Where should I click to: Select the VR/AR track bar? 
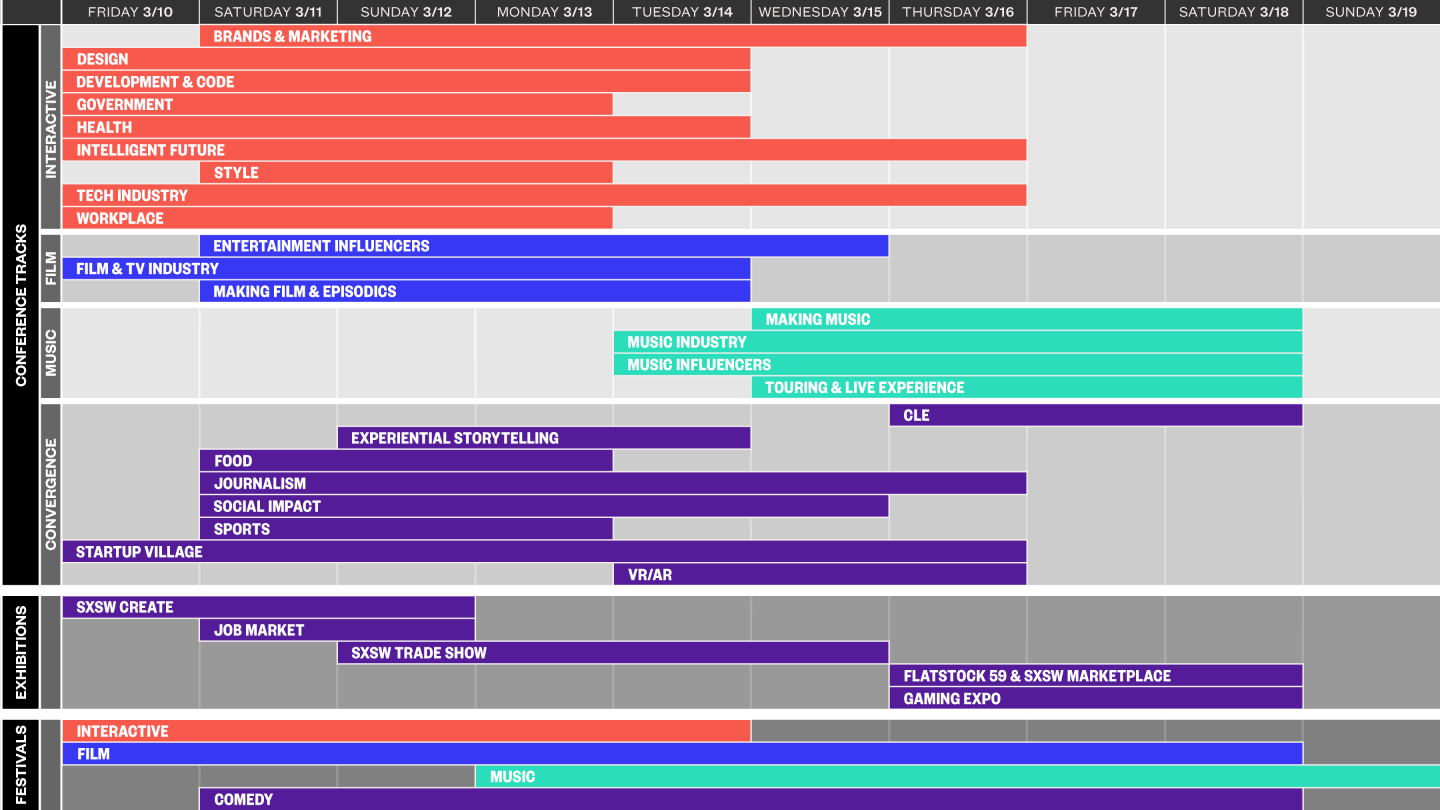pos(820,575)
